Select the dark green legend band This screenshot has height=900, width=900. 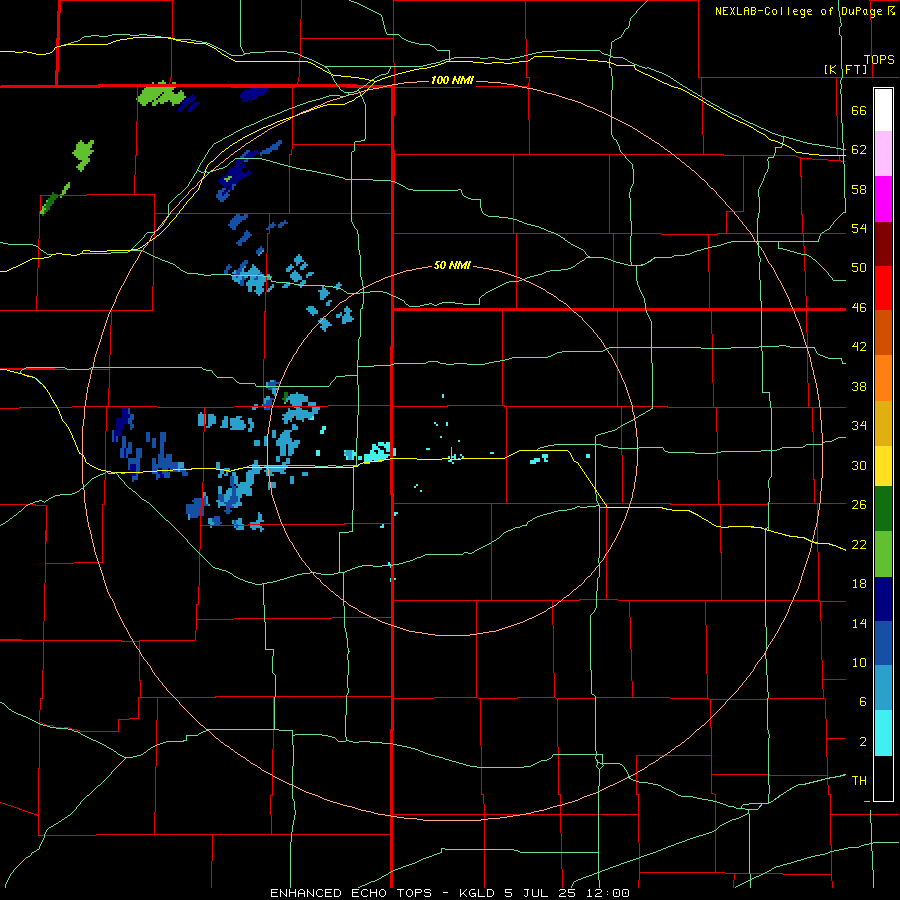pos(883,509)
